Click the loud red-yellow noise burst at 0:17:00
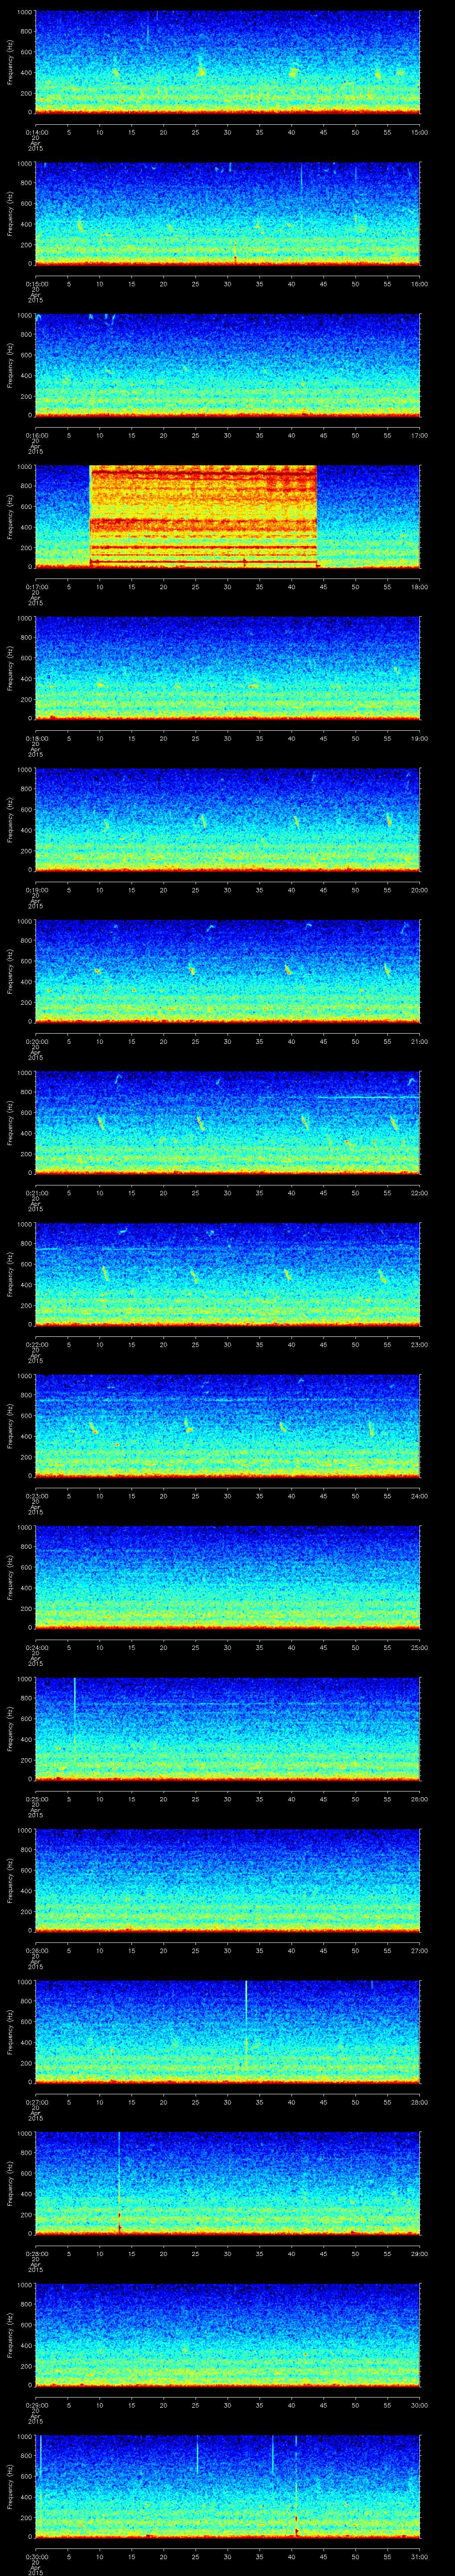The height and width of the screenshot is (2576, 455). 204,517
